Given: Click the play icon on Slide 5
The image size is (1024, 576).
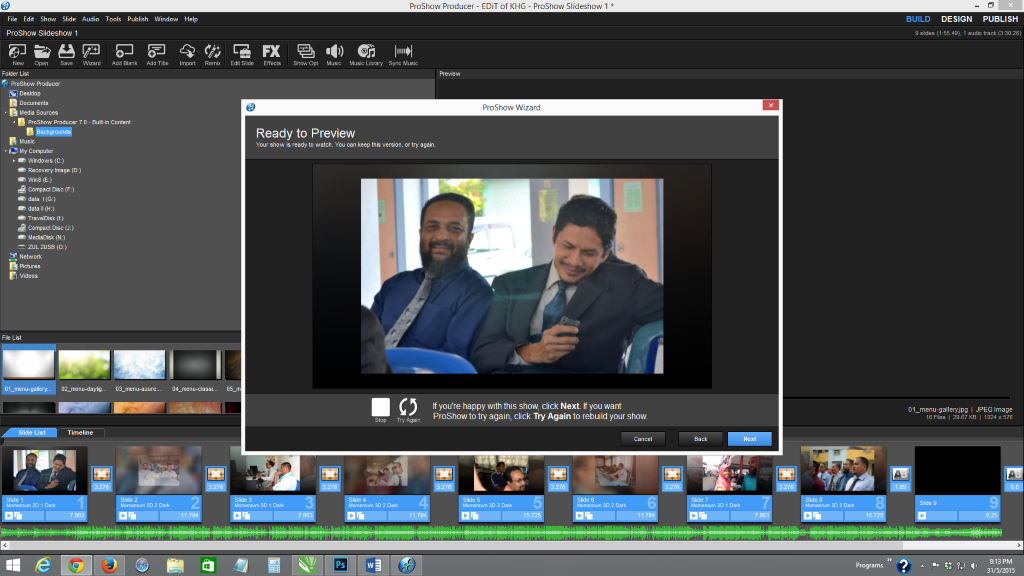Looking at the screenshot, I should (x=465, y=516).
